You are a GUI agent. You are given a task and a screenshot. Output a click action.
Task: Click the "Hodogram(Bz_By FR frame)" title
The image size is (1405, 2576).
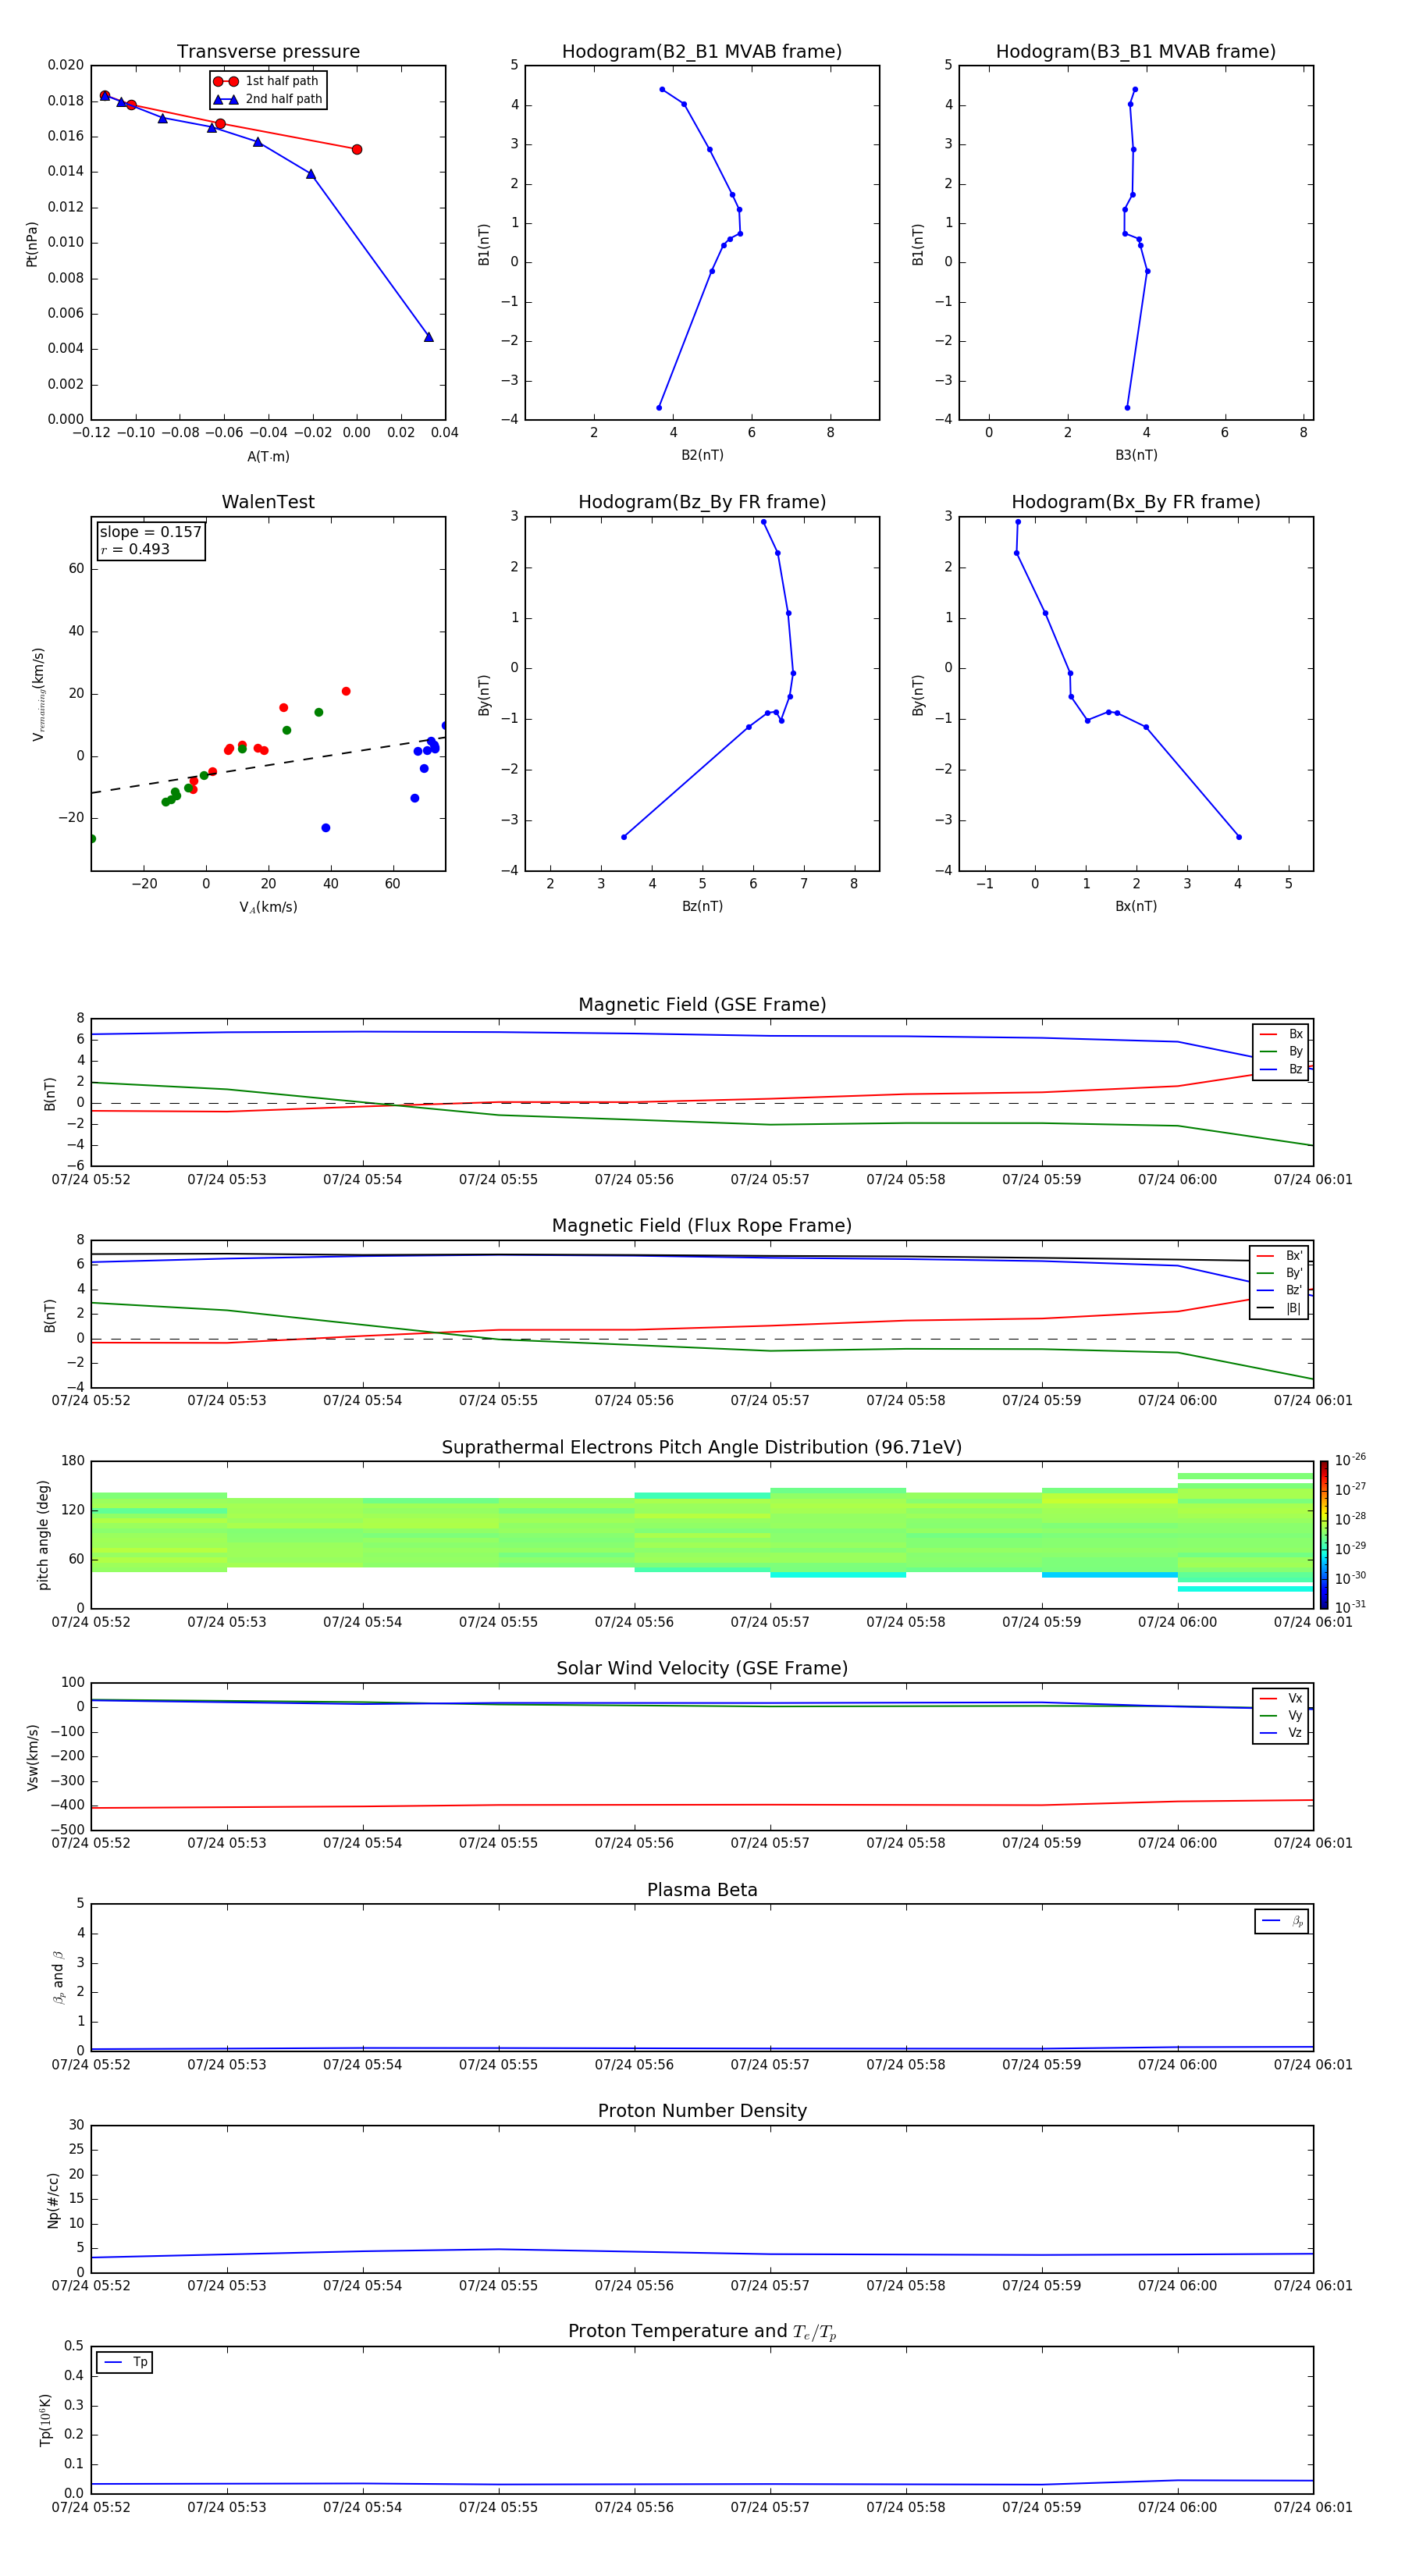(x=702, y=502)
